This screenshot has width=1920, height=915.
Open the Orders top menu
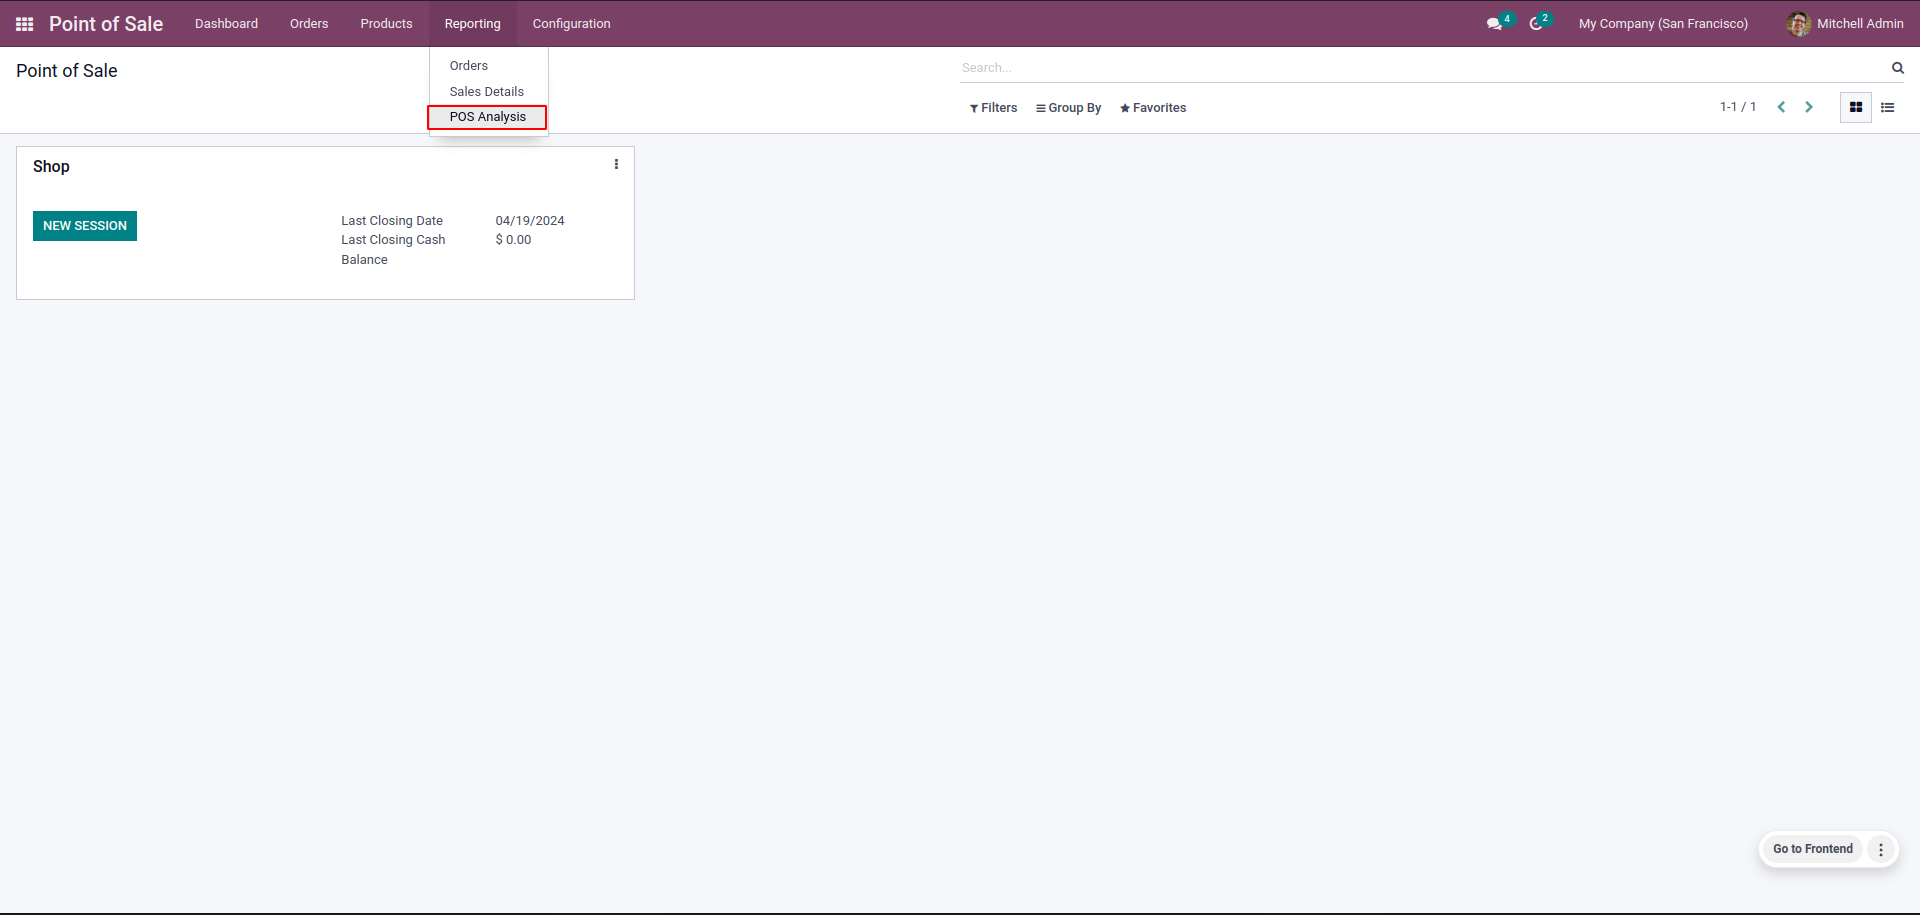click(x=309, y=24)
